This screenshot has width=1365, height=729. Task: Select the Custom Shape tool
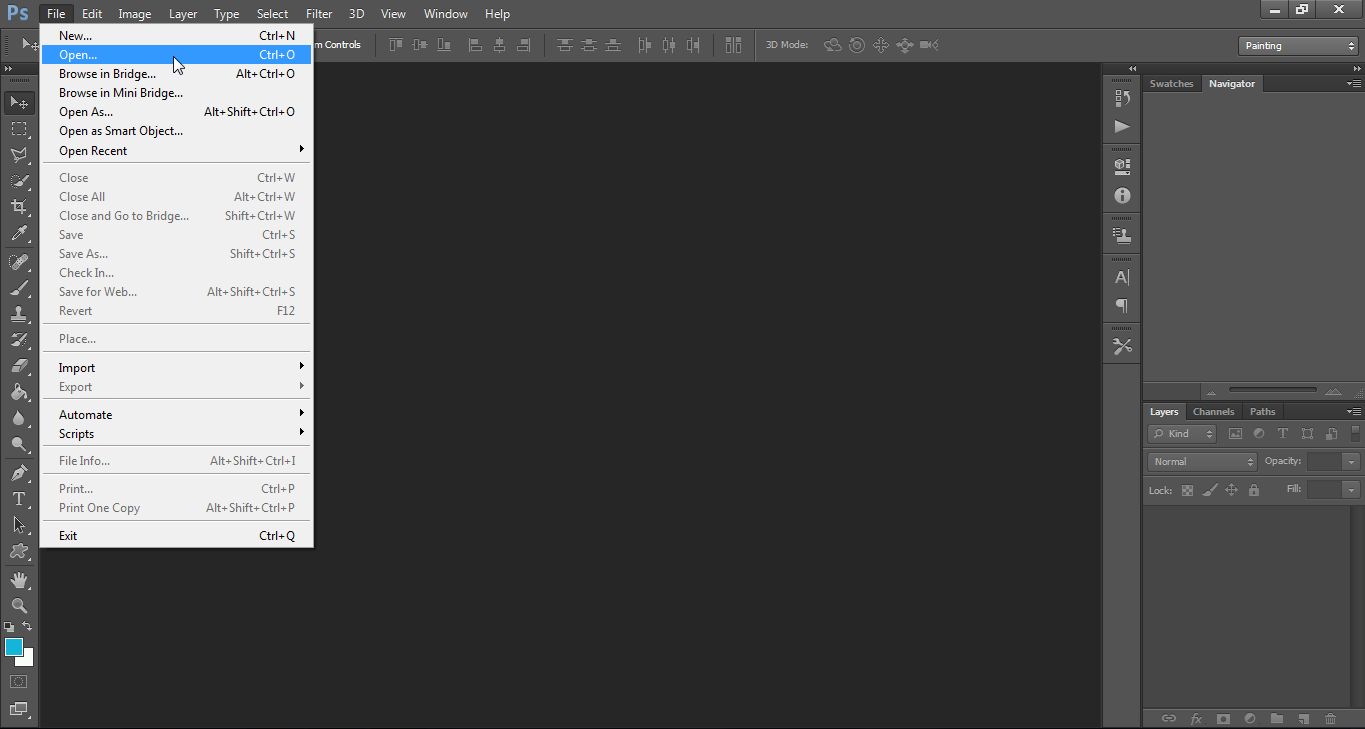click(x=19, y=551)
